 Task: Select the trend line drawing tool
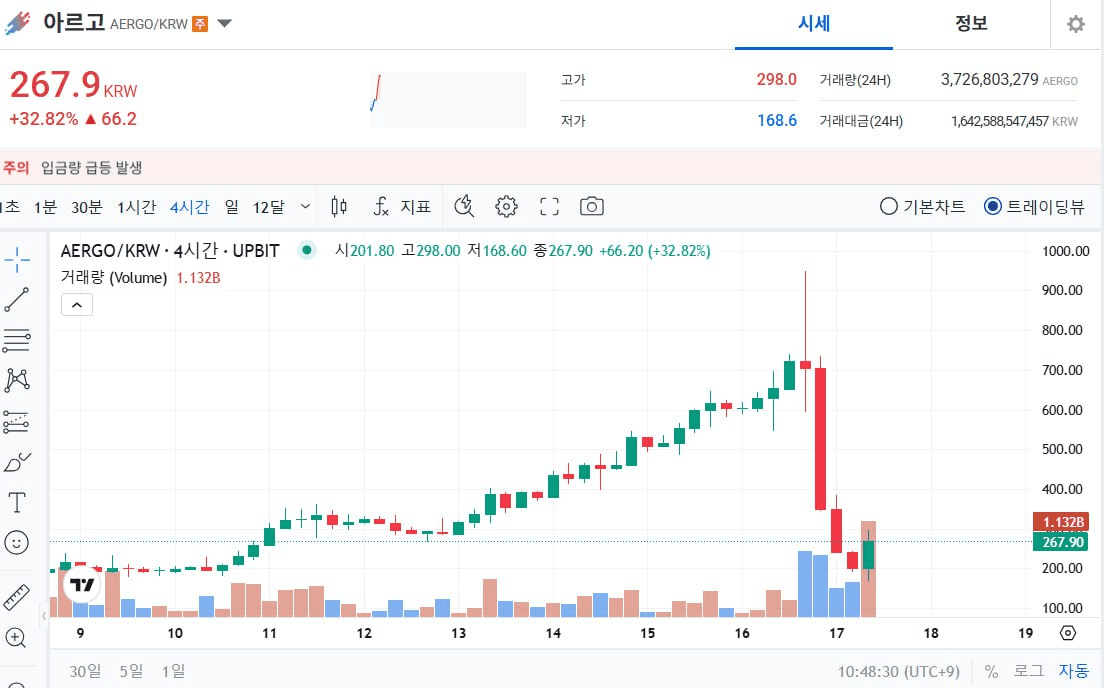pos(17,299)
